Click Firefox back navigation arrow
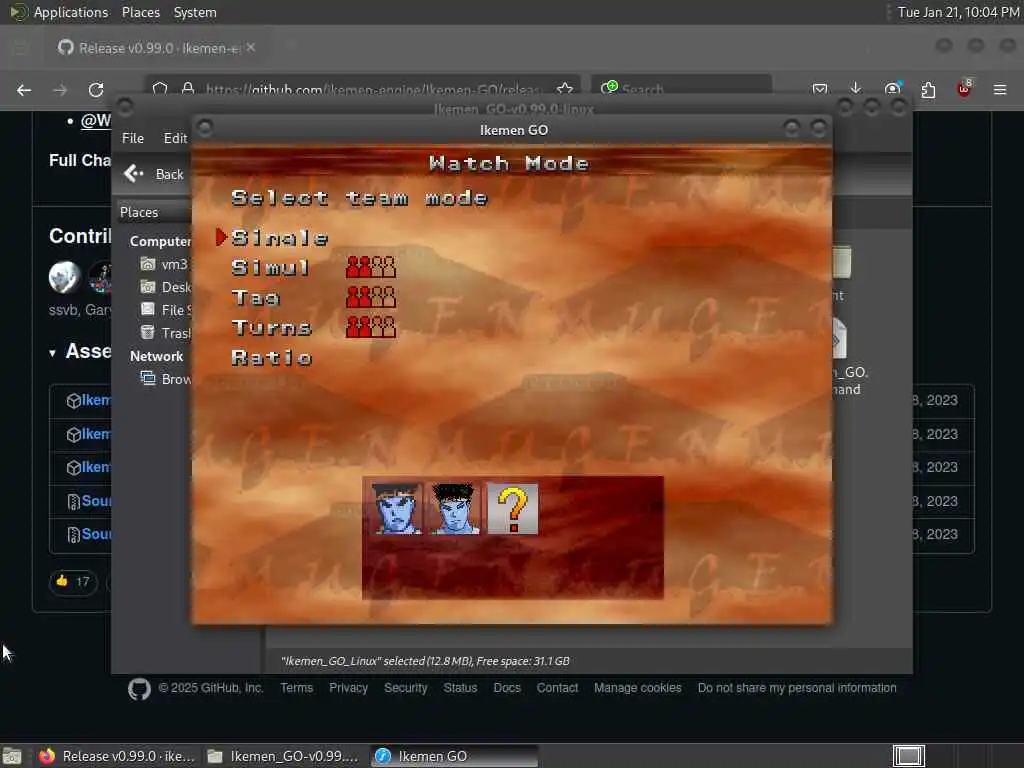The width and height of the screenshot is (1024, 768). pyautogui.click(x=24, y=90)
